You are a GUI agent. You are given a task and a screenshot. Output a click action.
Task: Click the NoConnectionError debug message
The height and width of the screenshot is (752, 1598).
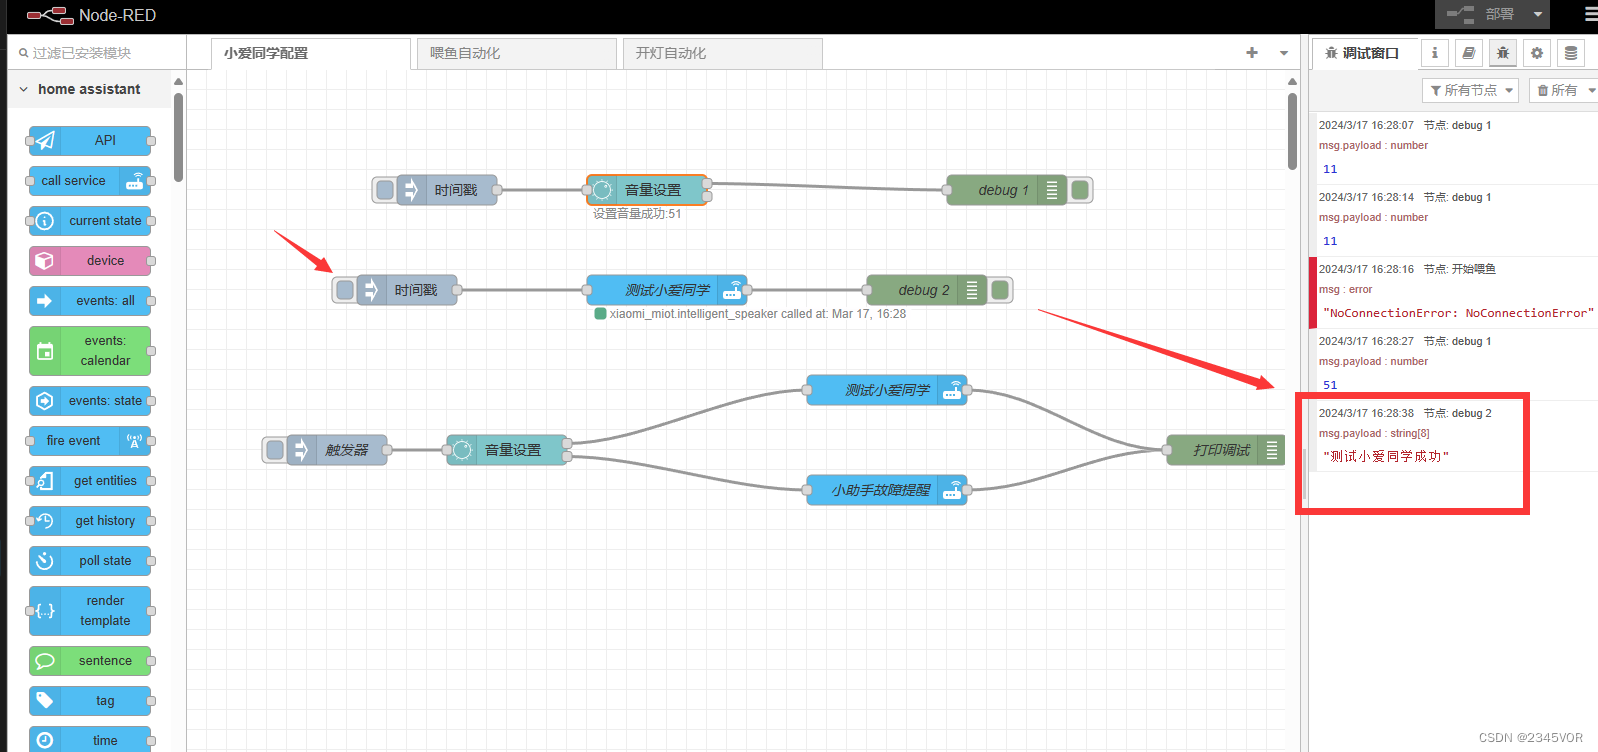[x=1457, y=313]
